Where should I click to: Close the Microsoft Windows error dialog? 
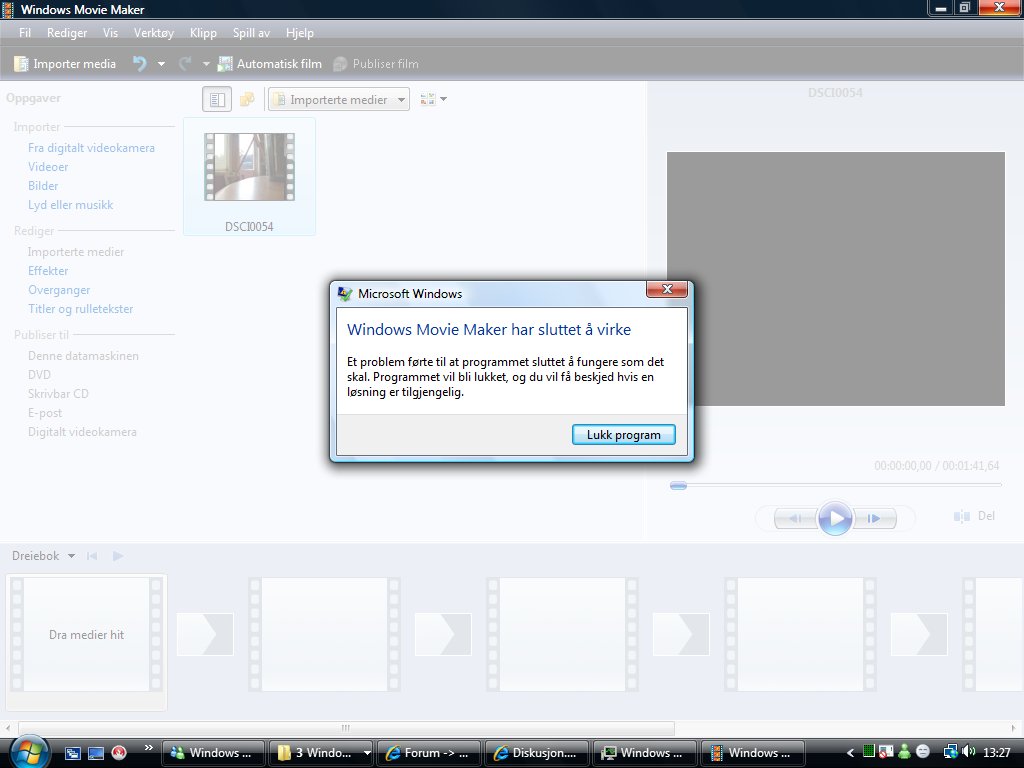pos(667,289)
